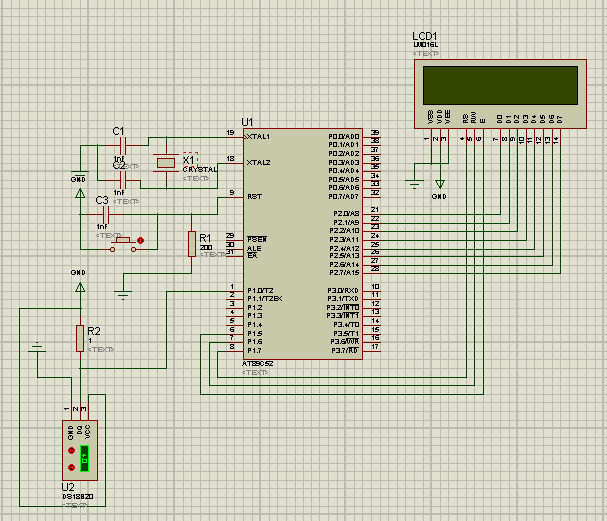The image size is (607, 521).
Task: Select the C1 capacitor symbol
Action: pos(123,146)
